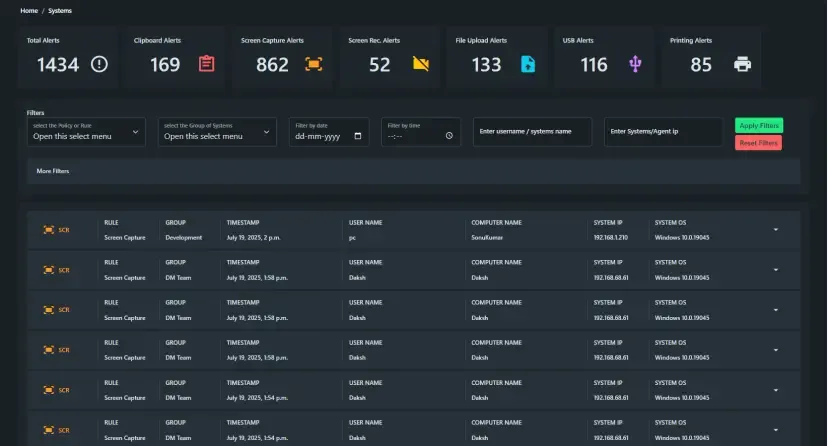828x446 pixels.
Task: Focus the Filter by date field
Action: pyautogui.click(x=328, y=131)
